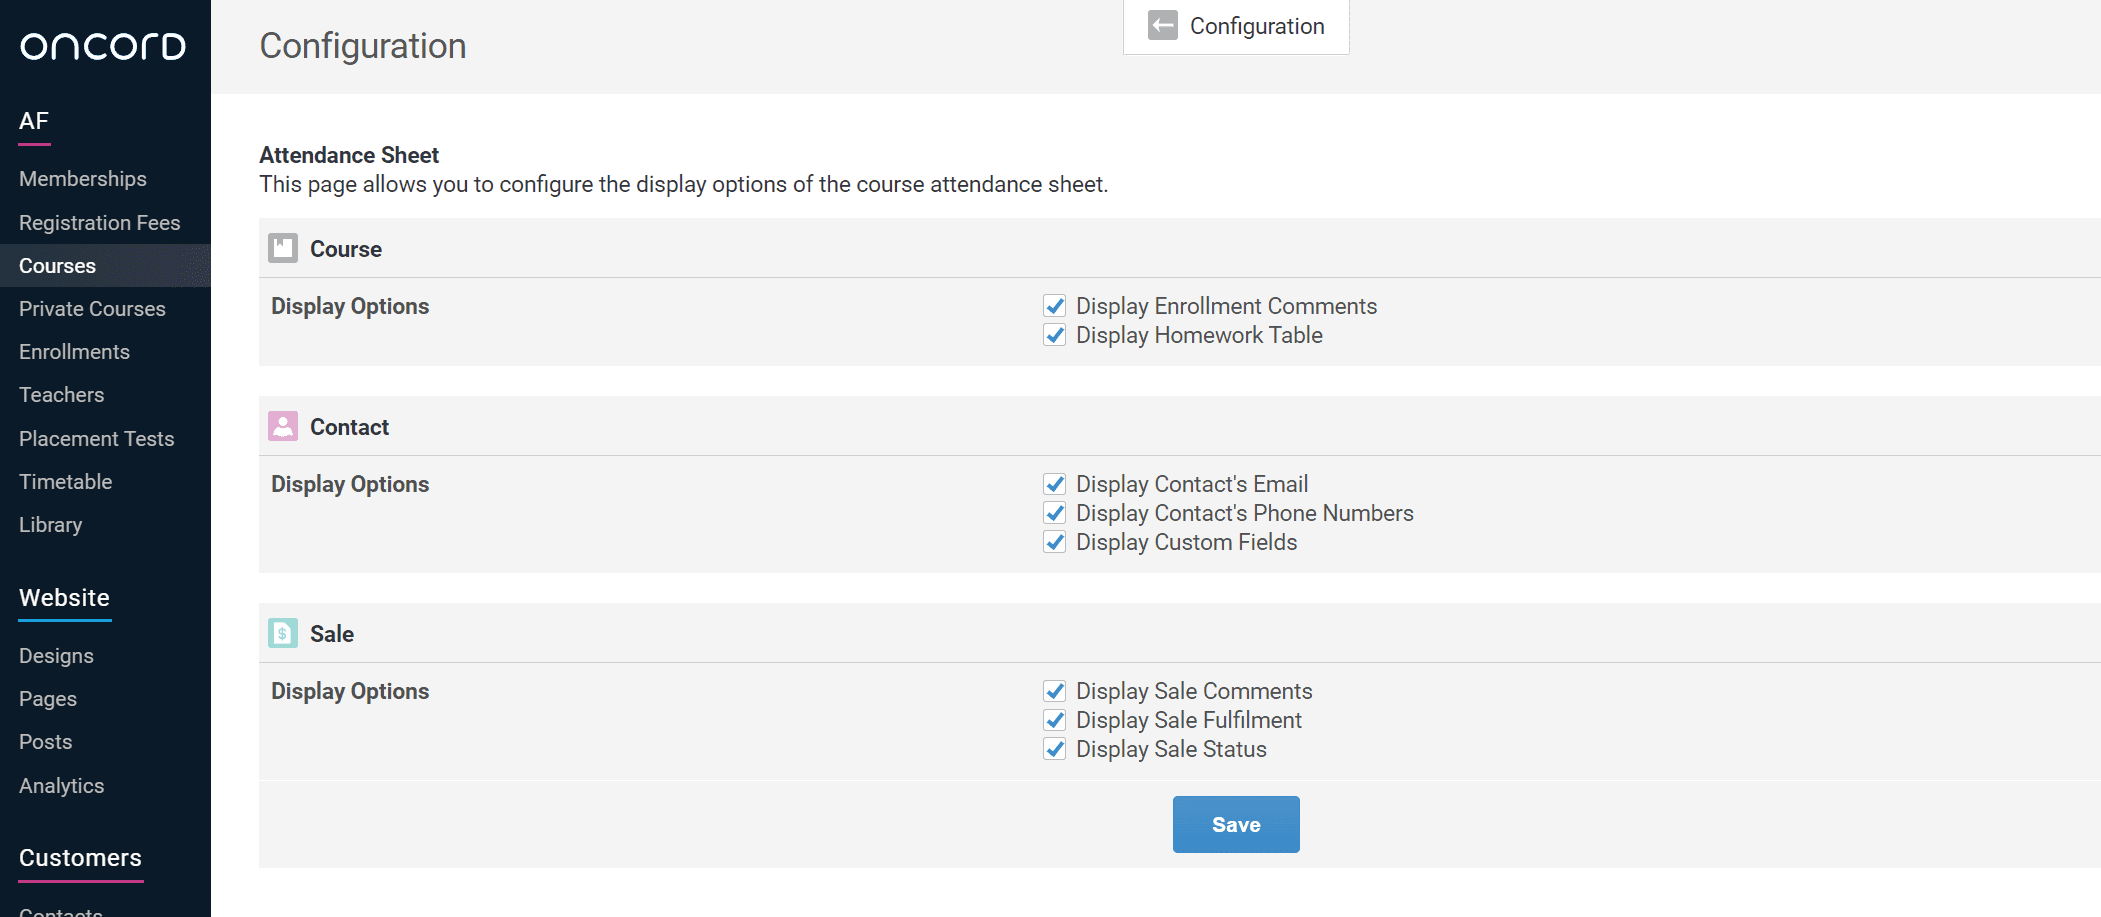Uncheck Display Sale Status

1054,749
